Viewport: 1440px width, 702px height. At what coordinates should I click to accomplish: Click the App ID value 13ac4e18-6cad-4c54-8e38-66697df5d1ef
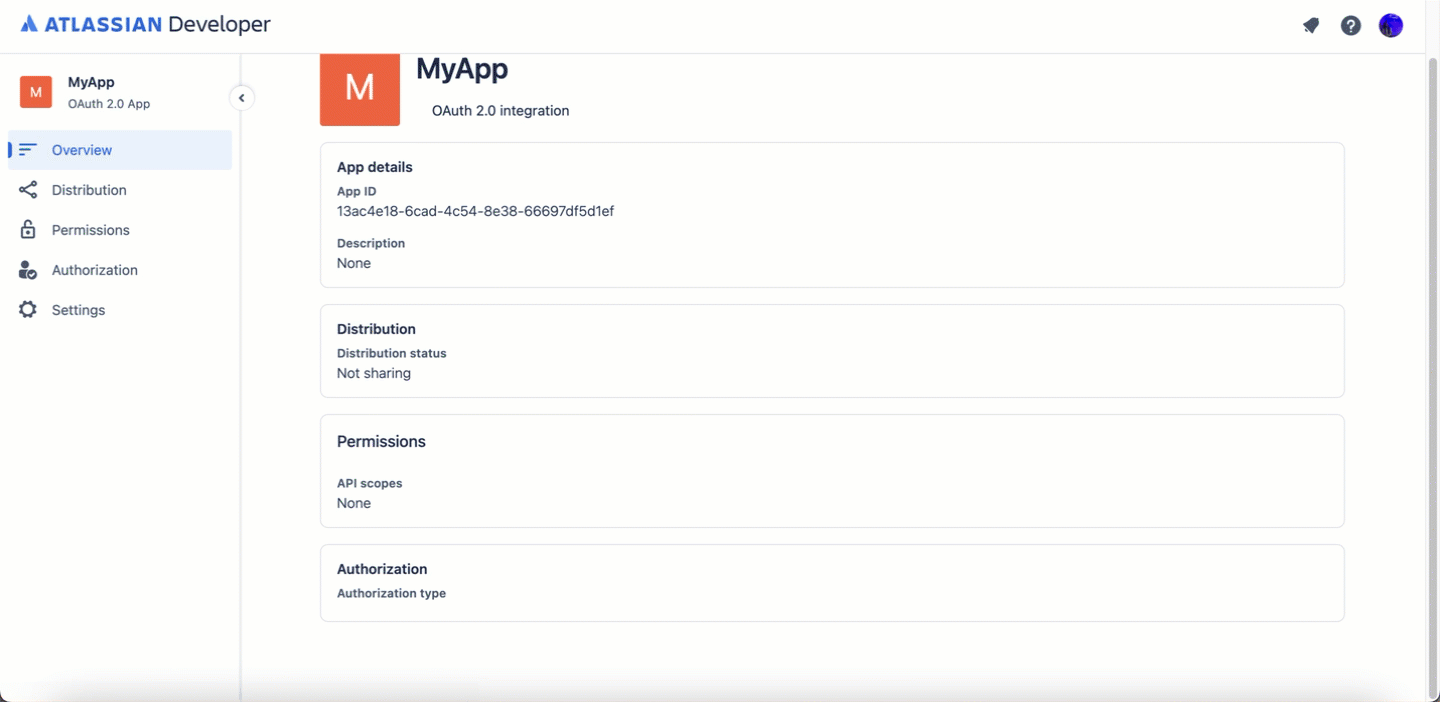pyautogui.click(x=475, y=211)
